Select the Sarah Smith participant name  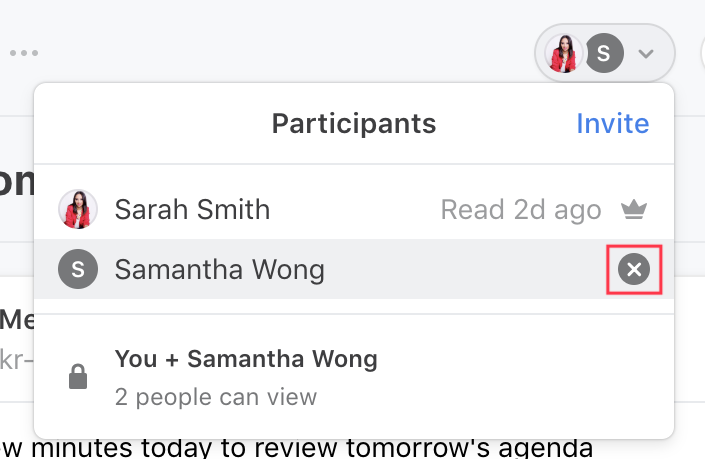pyautogui.click(x=192, y=209)
